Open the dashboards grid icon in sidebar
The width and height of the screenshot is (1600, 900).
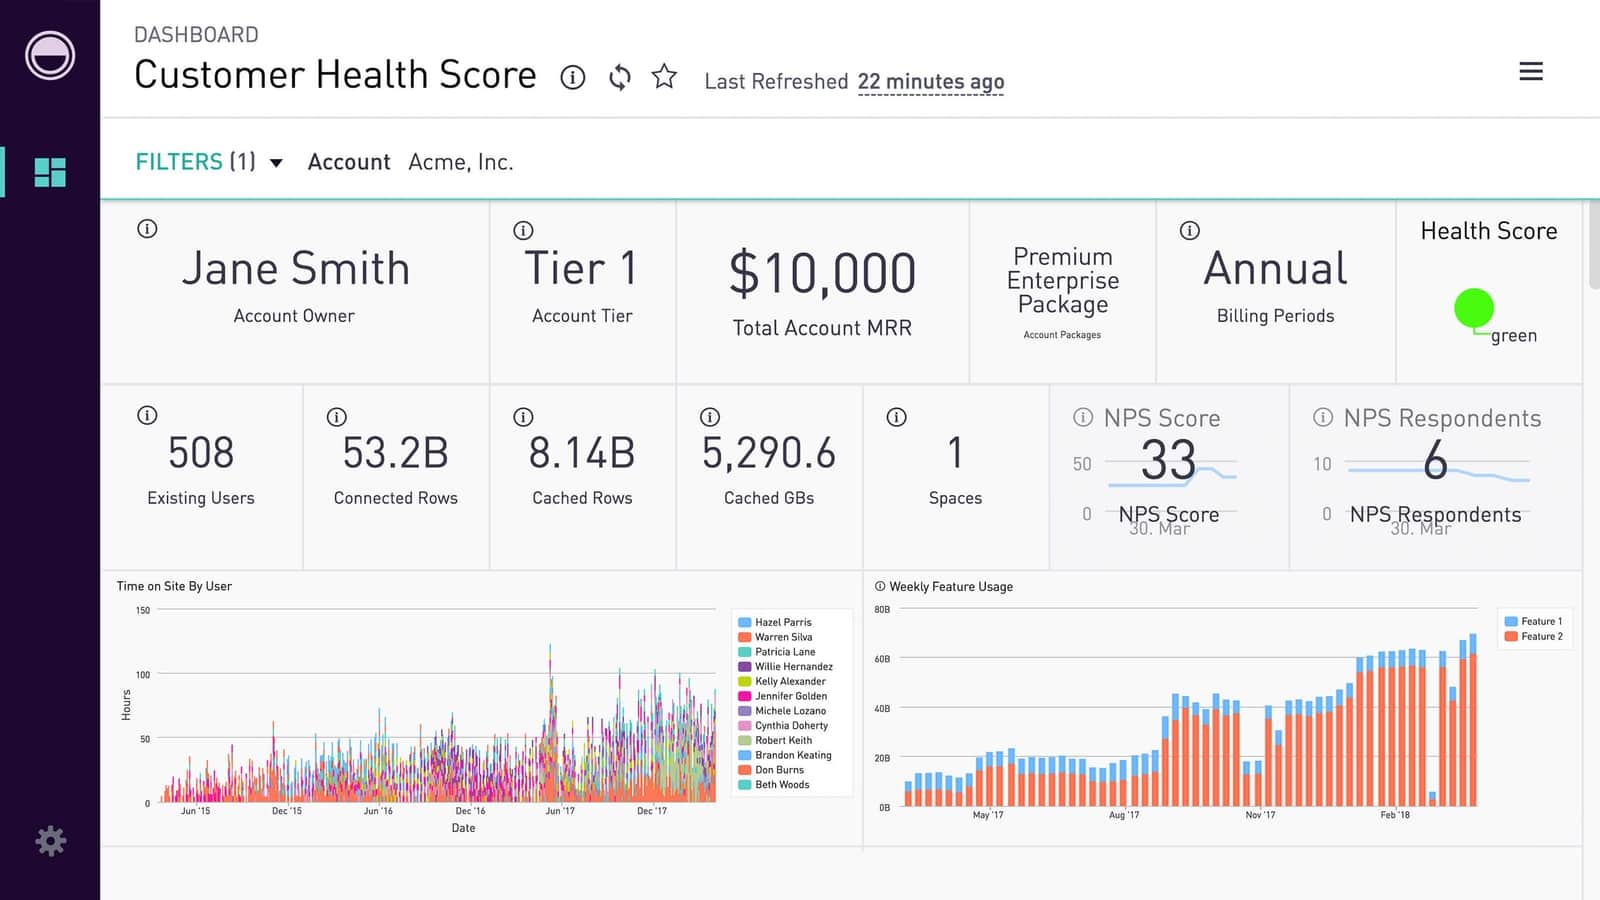point(50,172)
